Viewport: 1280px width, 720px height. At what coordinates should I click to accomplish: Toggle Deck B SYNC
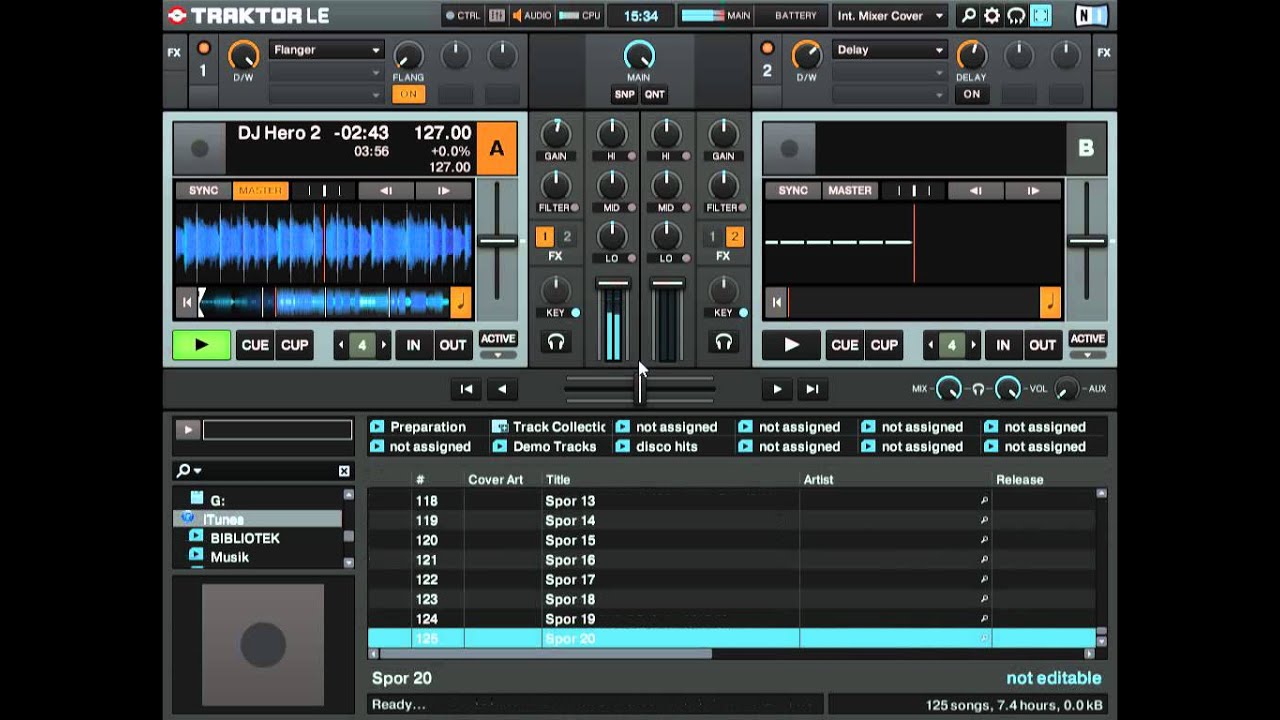[794, 191]
